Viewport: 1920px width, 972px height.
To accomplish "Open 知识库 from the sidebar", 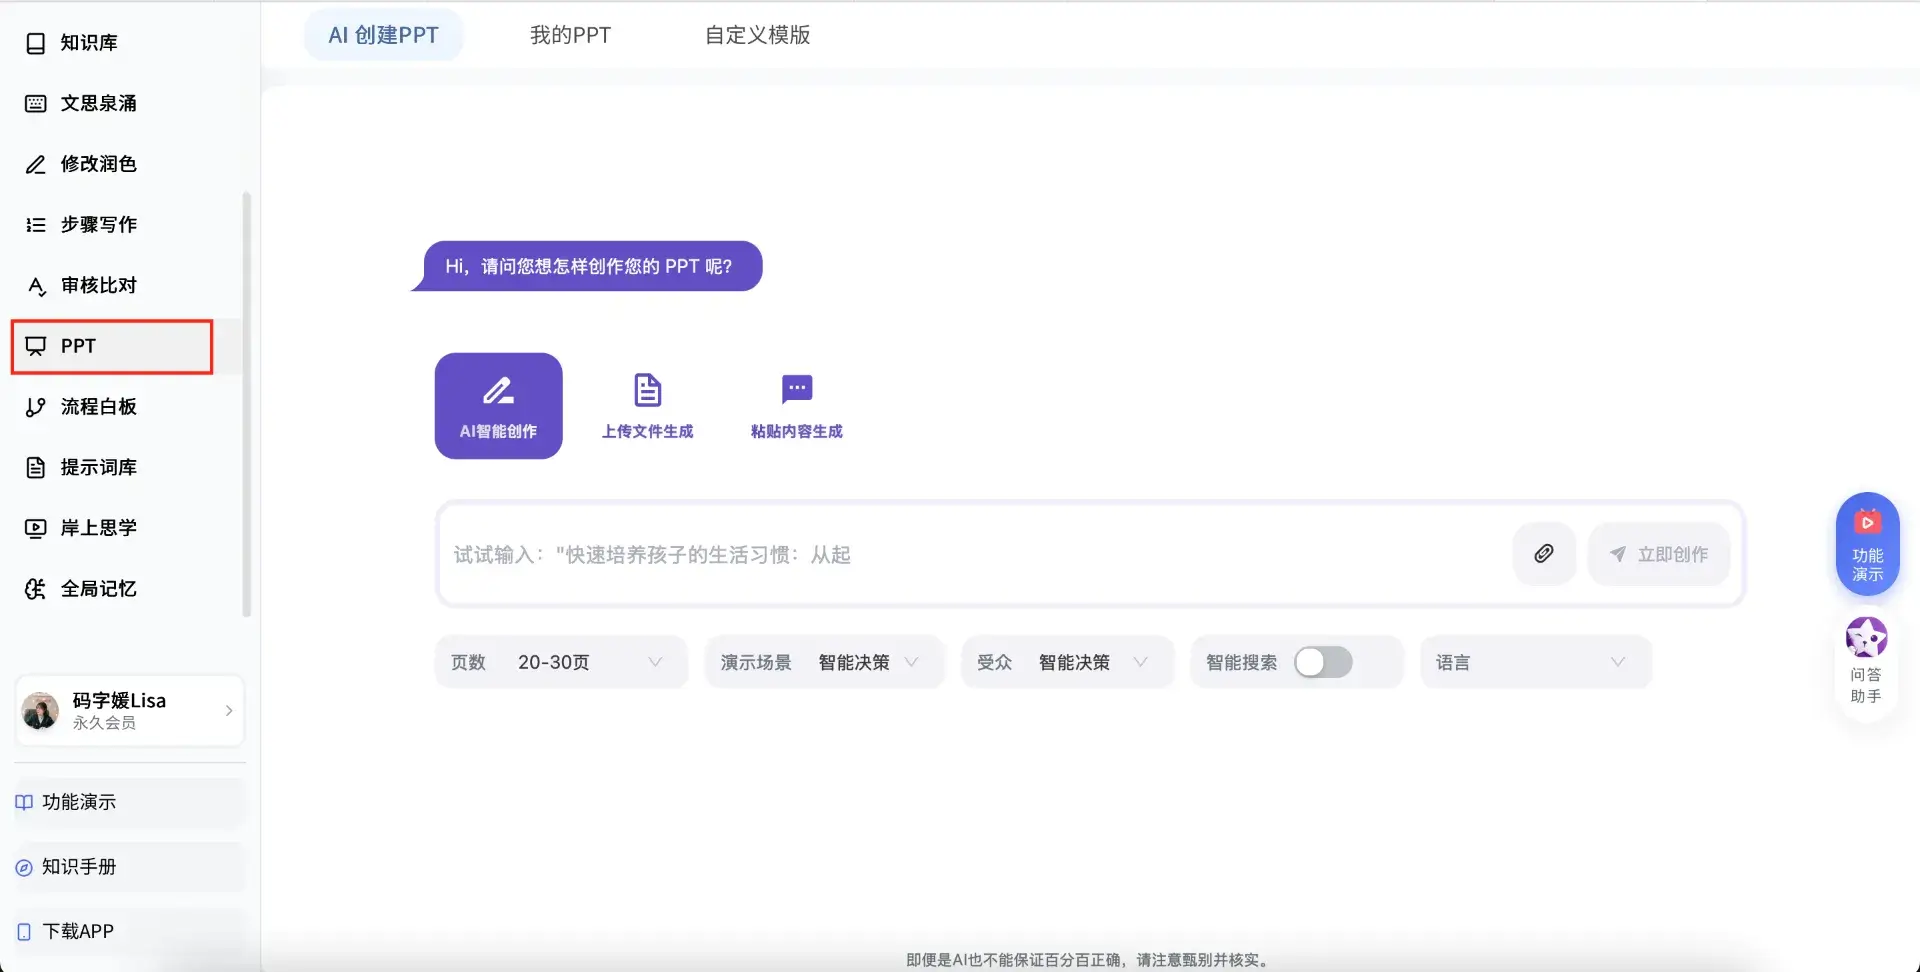I will click(88, 43).
